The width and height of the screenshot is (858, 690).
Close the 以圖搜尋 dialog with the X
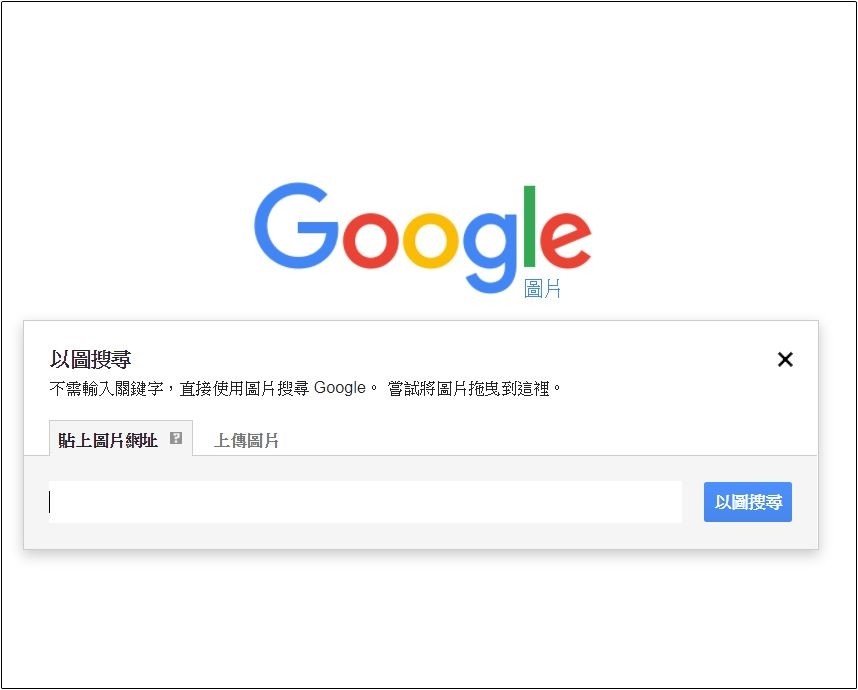click(785, 360)
